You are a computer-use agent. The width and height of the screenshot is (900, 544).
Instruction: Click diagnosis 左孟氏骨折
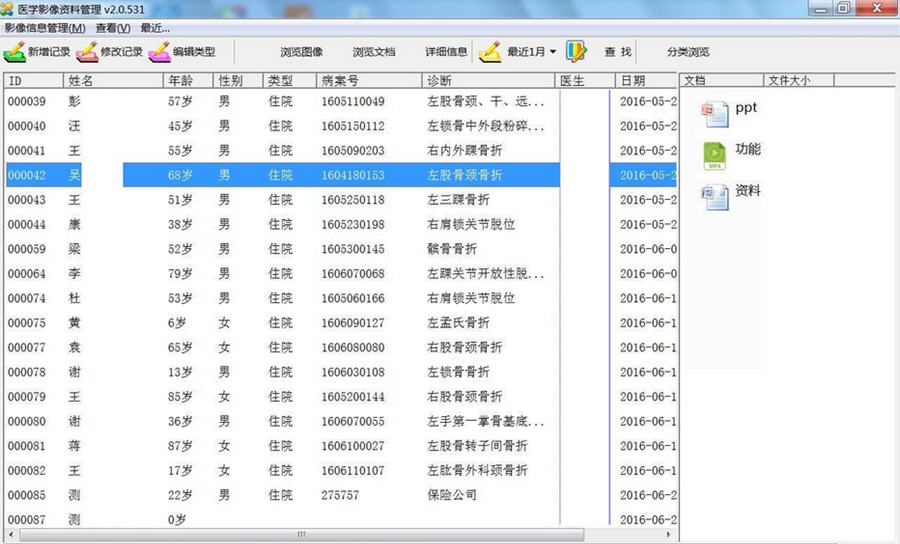coord(458,324)
